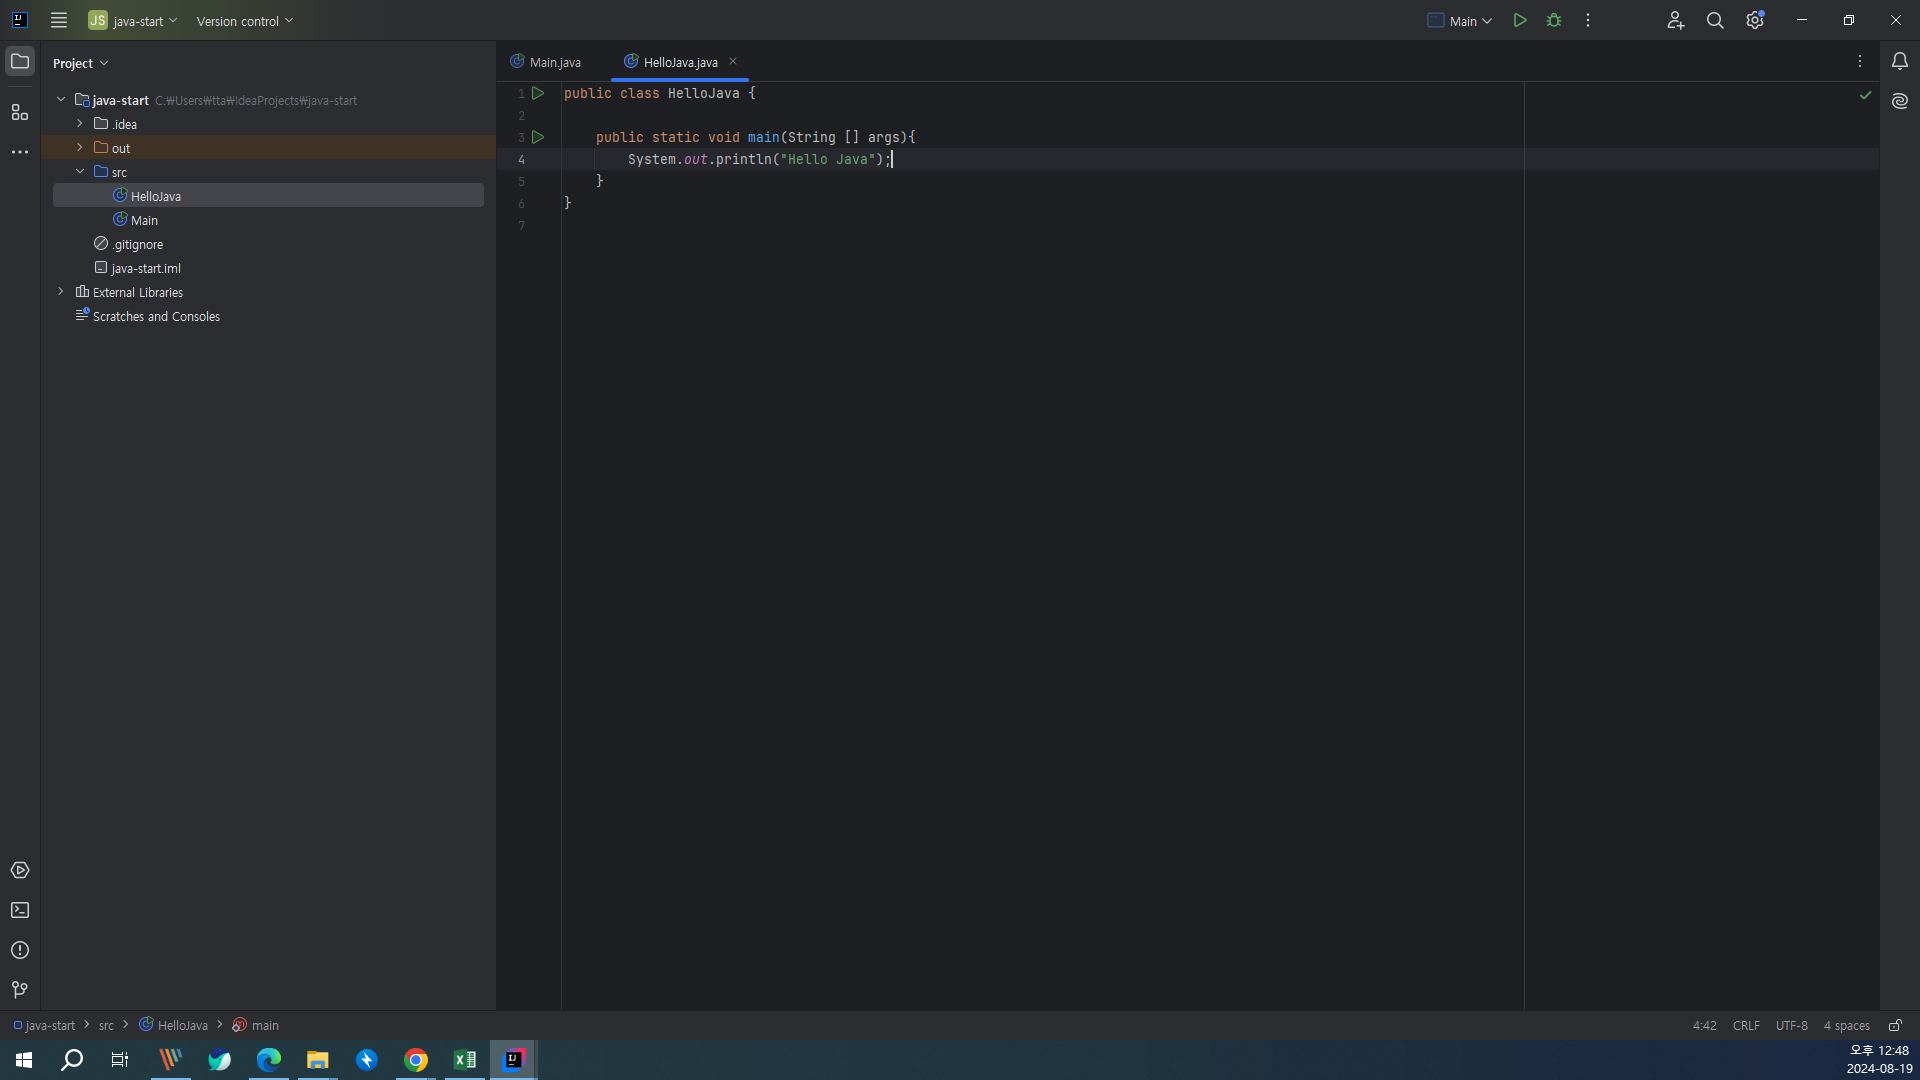Click the CRLF line separator button
This screenshot has width=1920, height=1080.
click(x=1746, y=1025)
